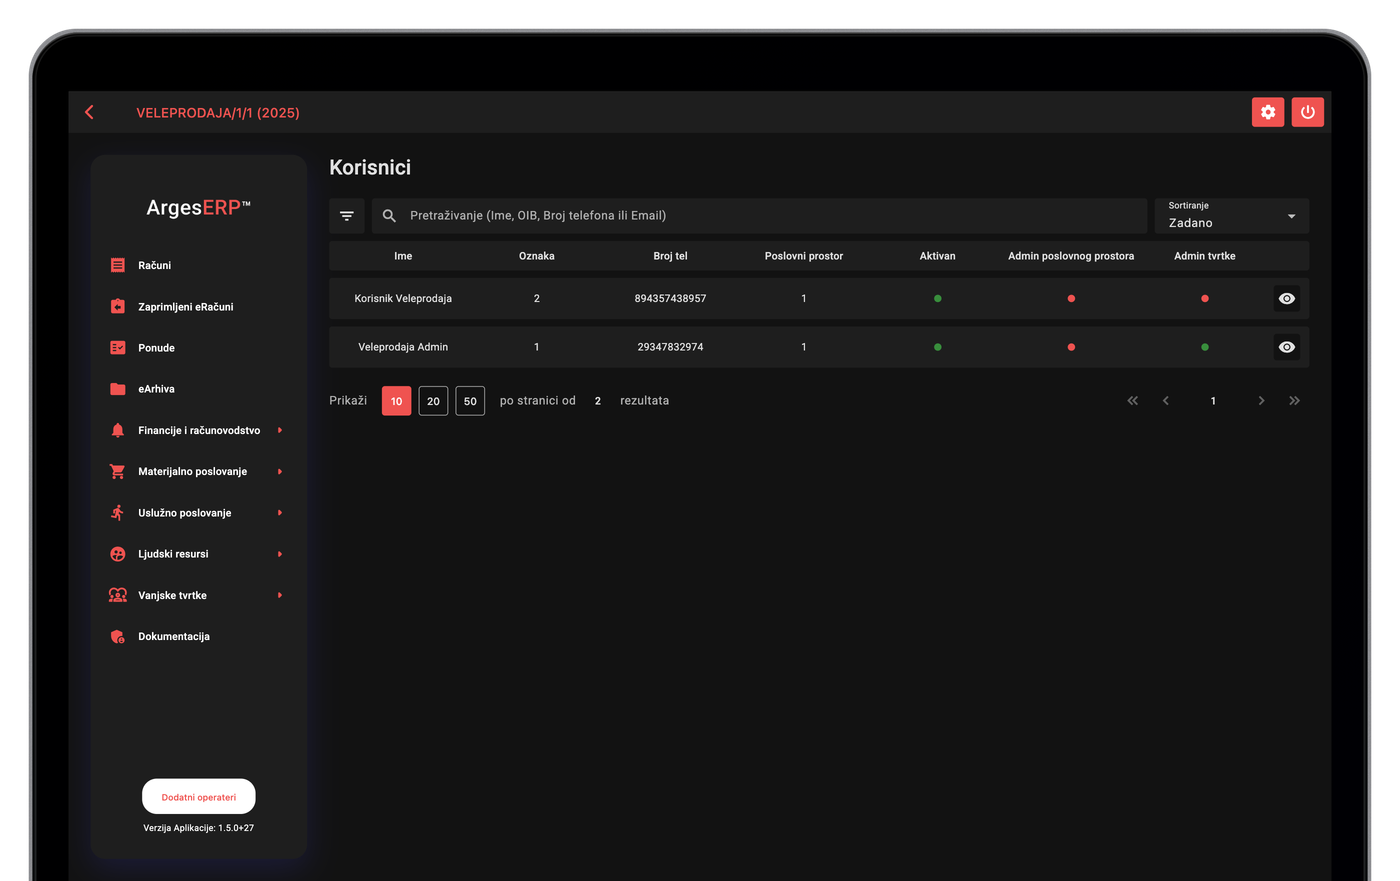Click Admin tvrtke column header
Image resolution: width=1400 pixels, height=881 pixels.
pyautogui.click(x=1205, y=256)
